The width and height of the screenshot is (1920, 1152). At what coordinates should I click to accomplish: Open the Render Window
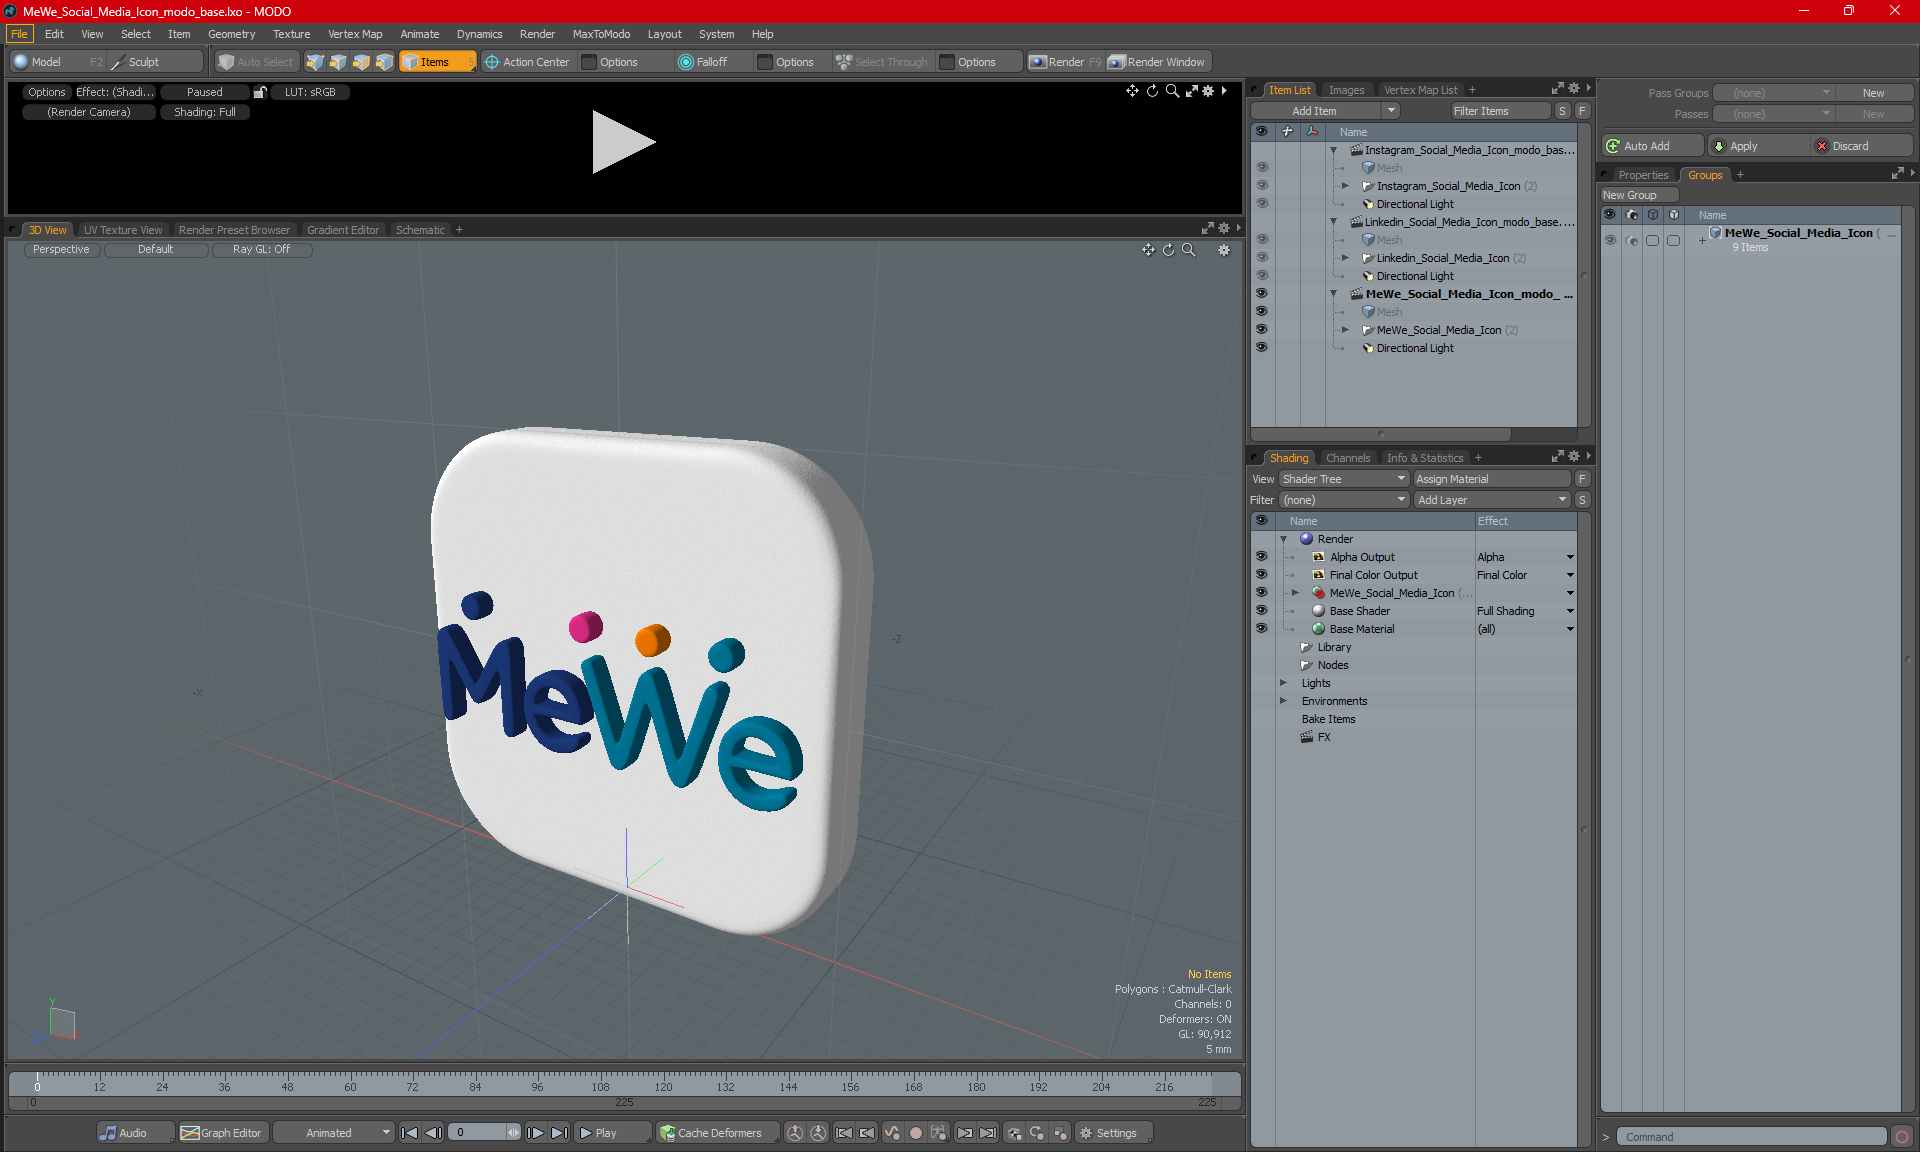[1158, 62]
